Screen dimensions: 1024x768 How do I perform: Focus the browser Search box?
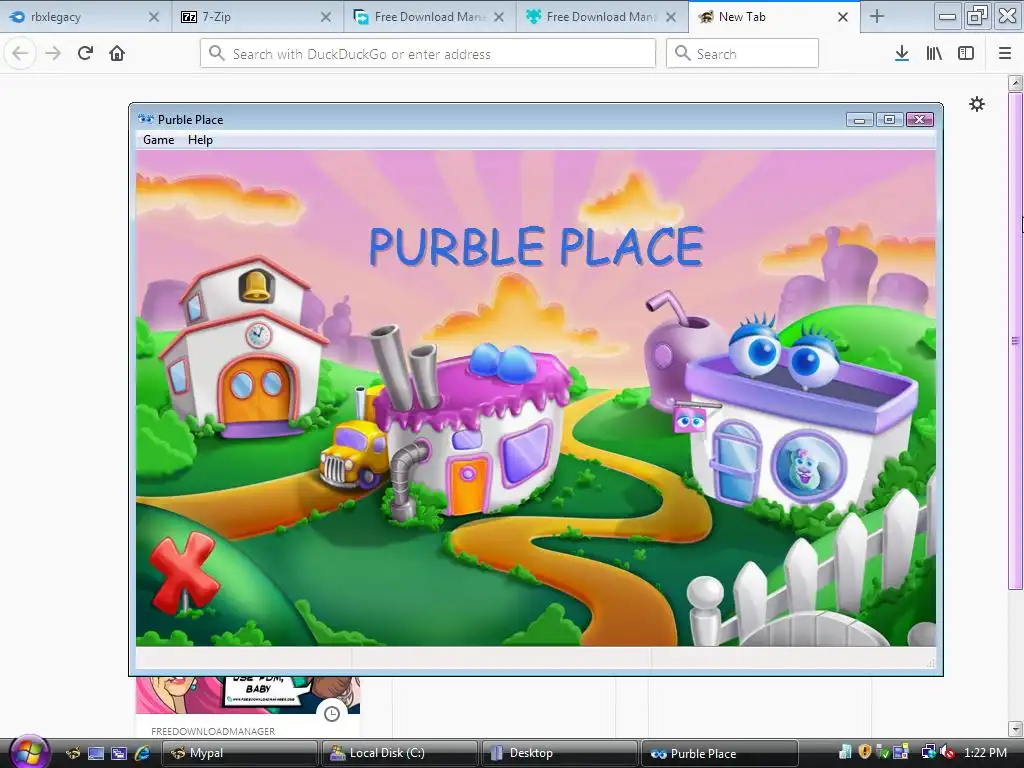pyautogui.click(x=743, y=54)
